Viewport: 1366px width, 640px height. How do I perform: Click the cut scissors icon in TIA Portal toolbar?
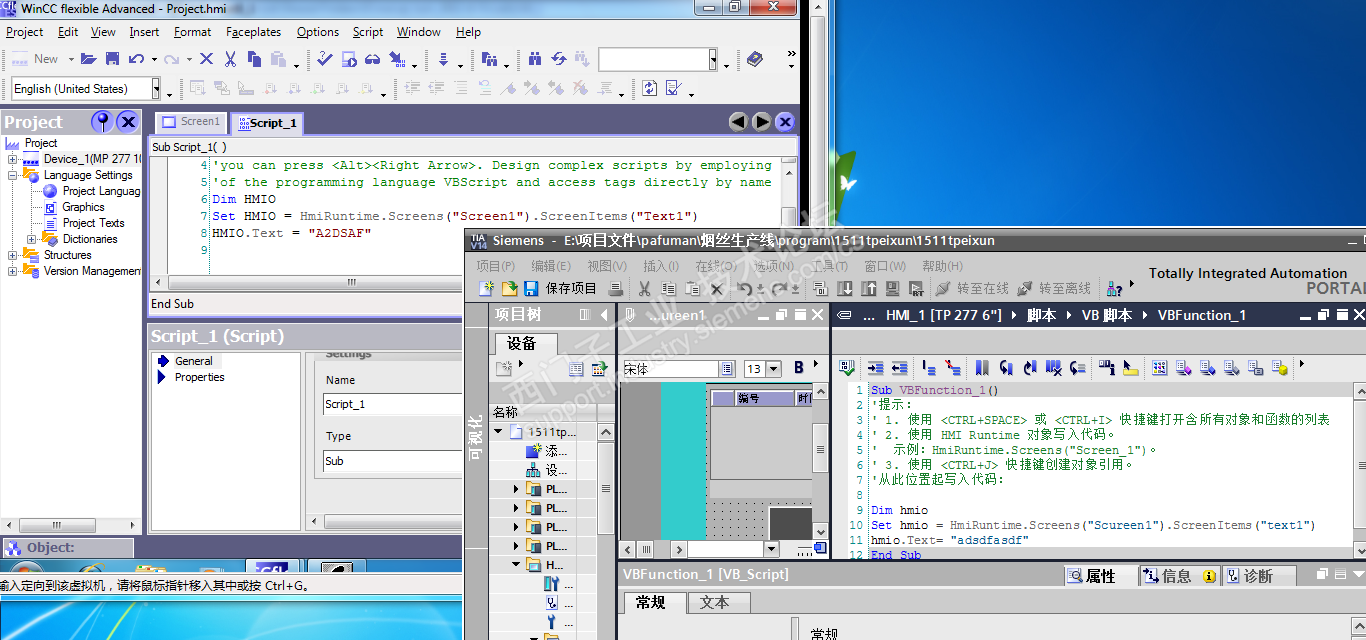pyautogui.click(x=644, y=288)
